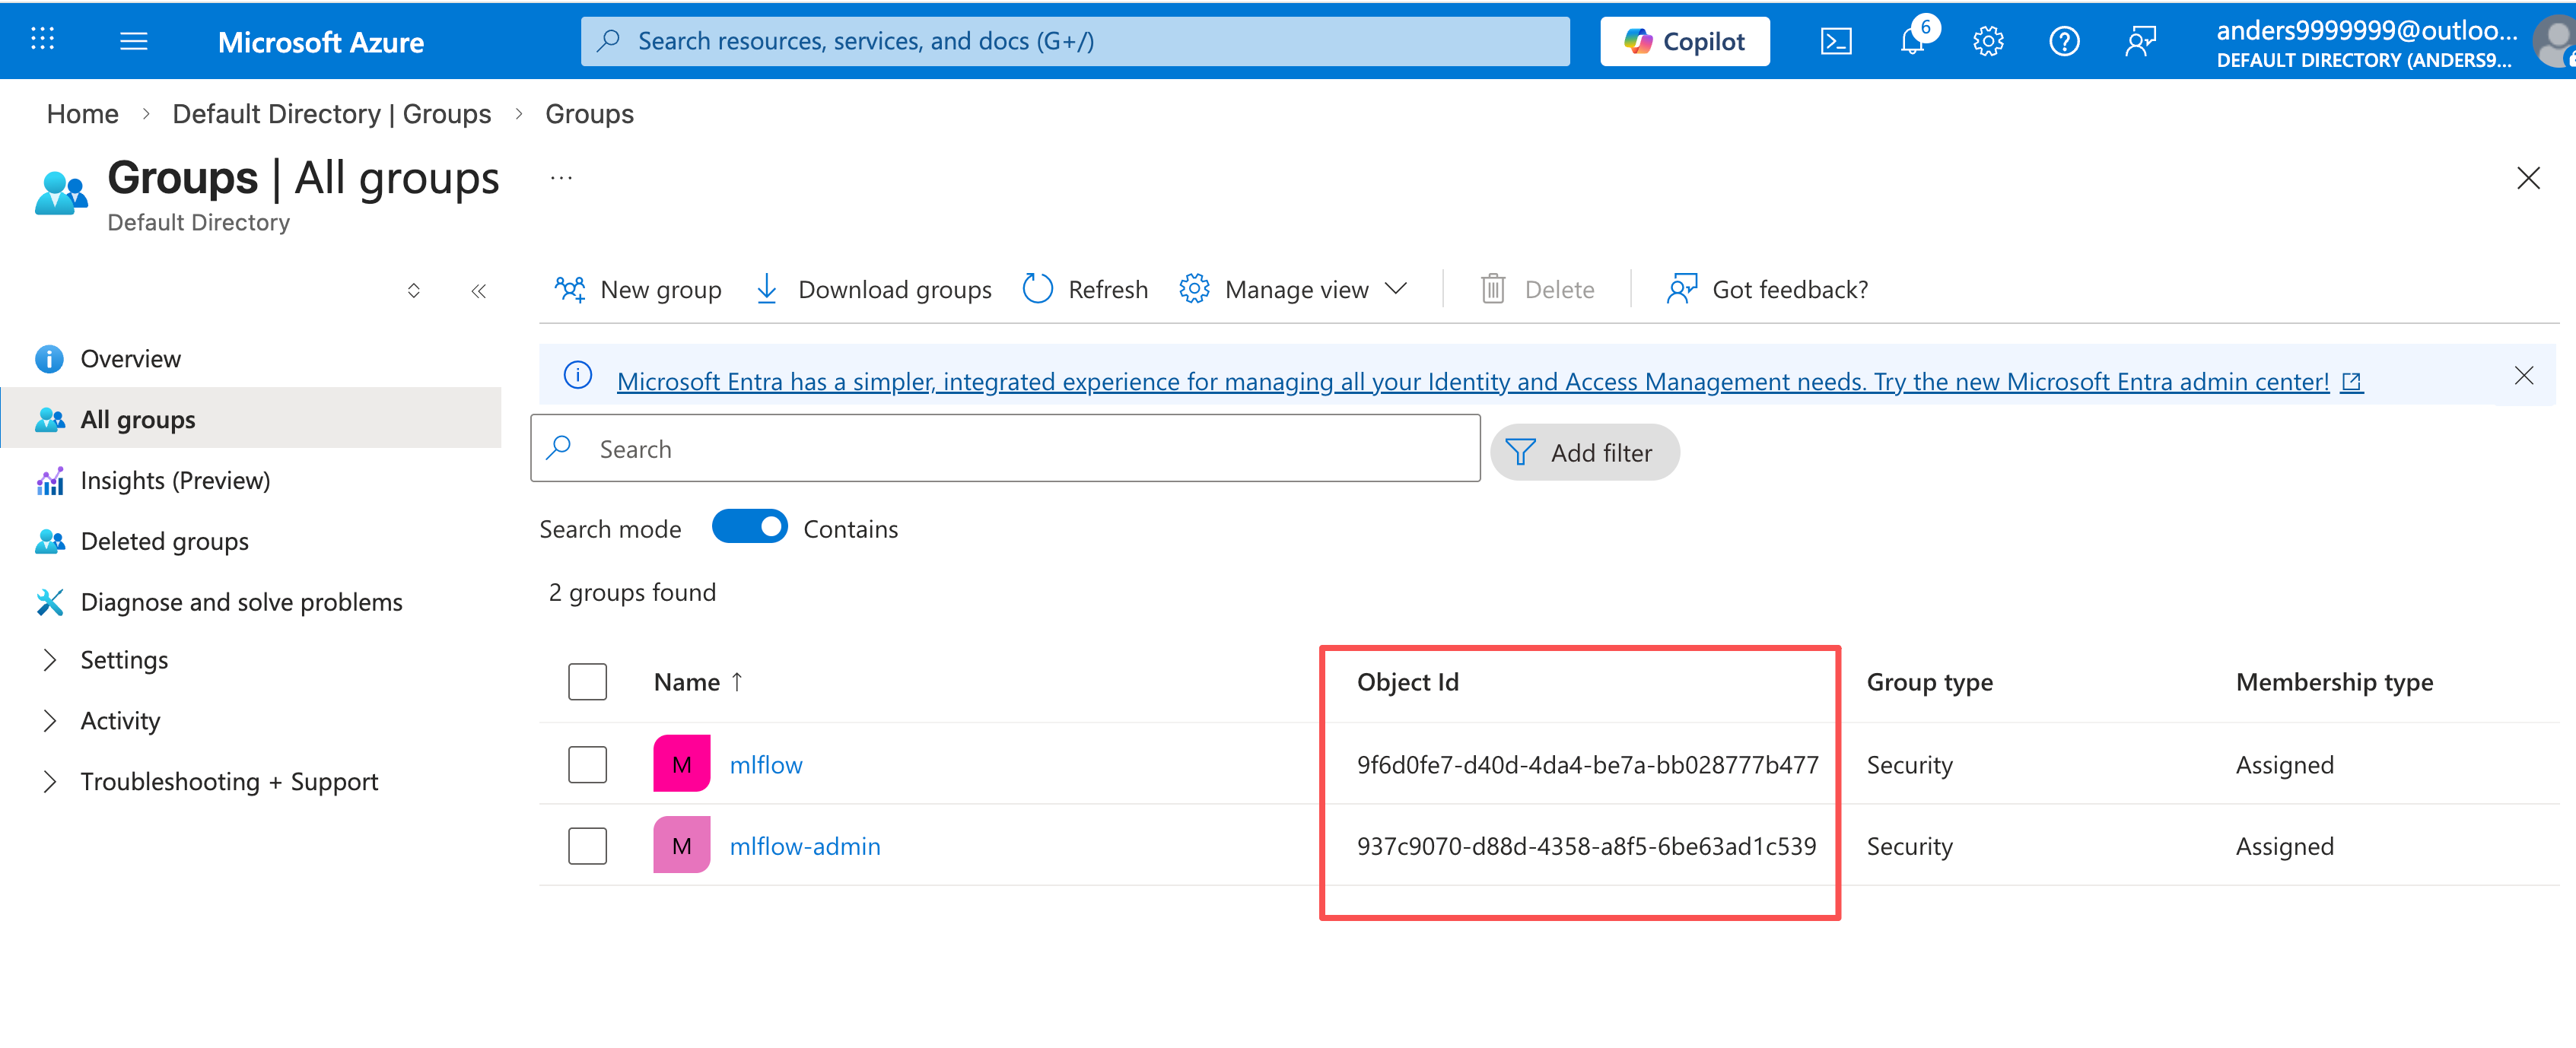Open the Azure Cloud Shell
Image resolution: width=2576 pixels, height=1048 pixels.
[1837, 40]
